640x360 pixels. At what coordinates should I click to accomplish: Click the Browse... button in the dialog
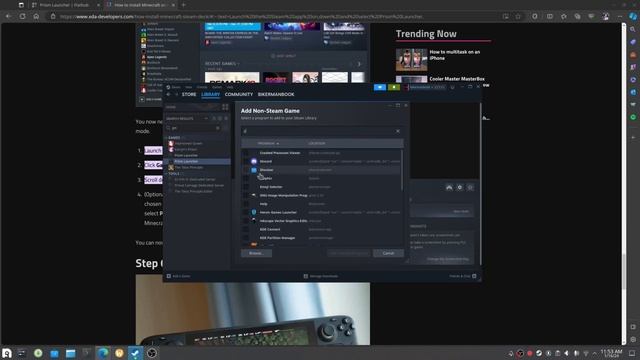[x=256, y=253]
